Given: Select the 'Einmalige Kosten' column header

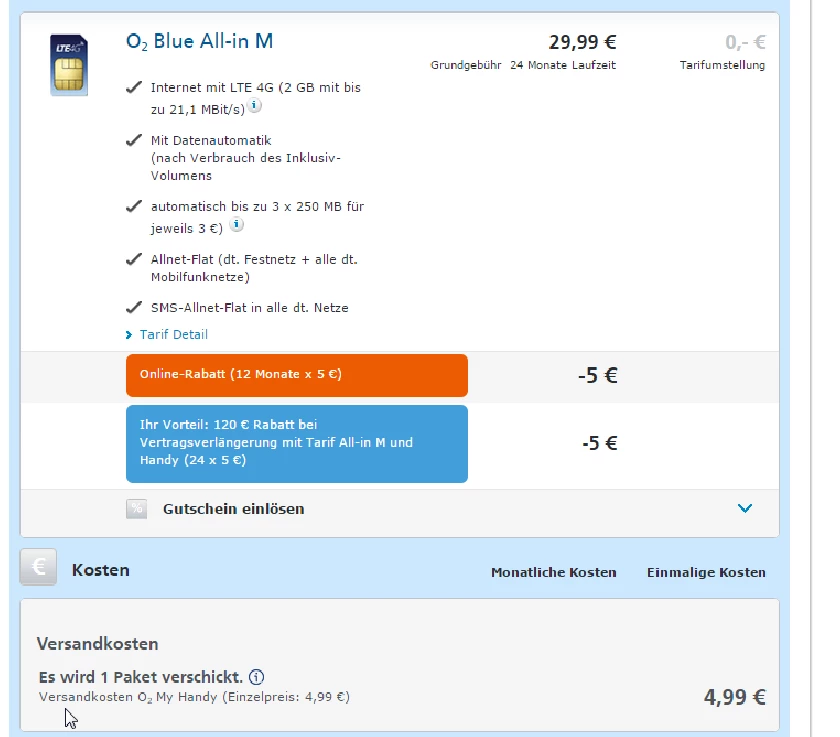Looking at the screenshot, I should point(706,573).
